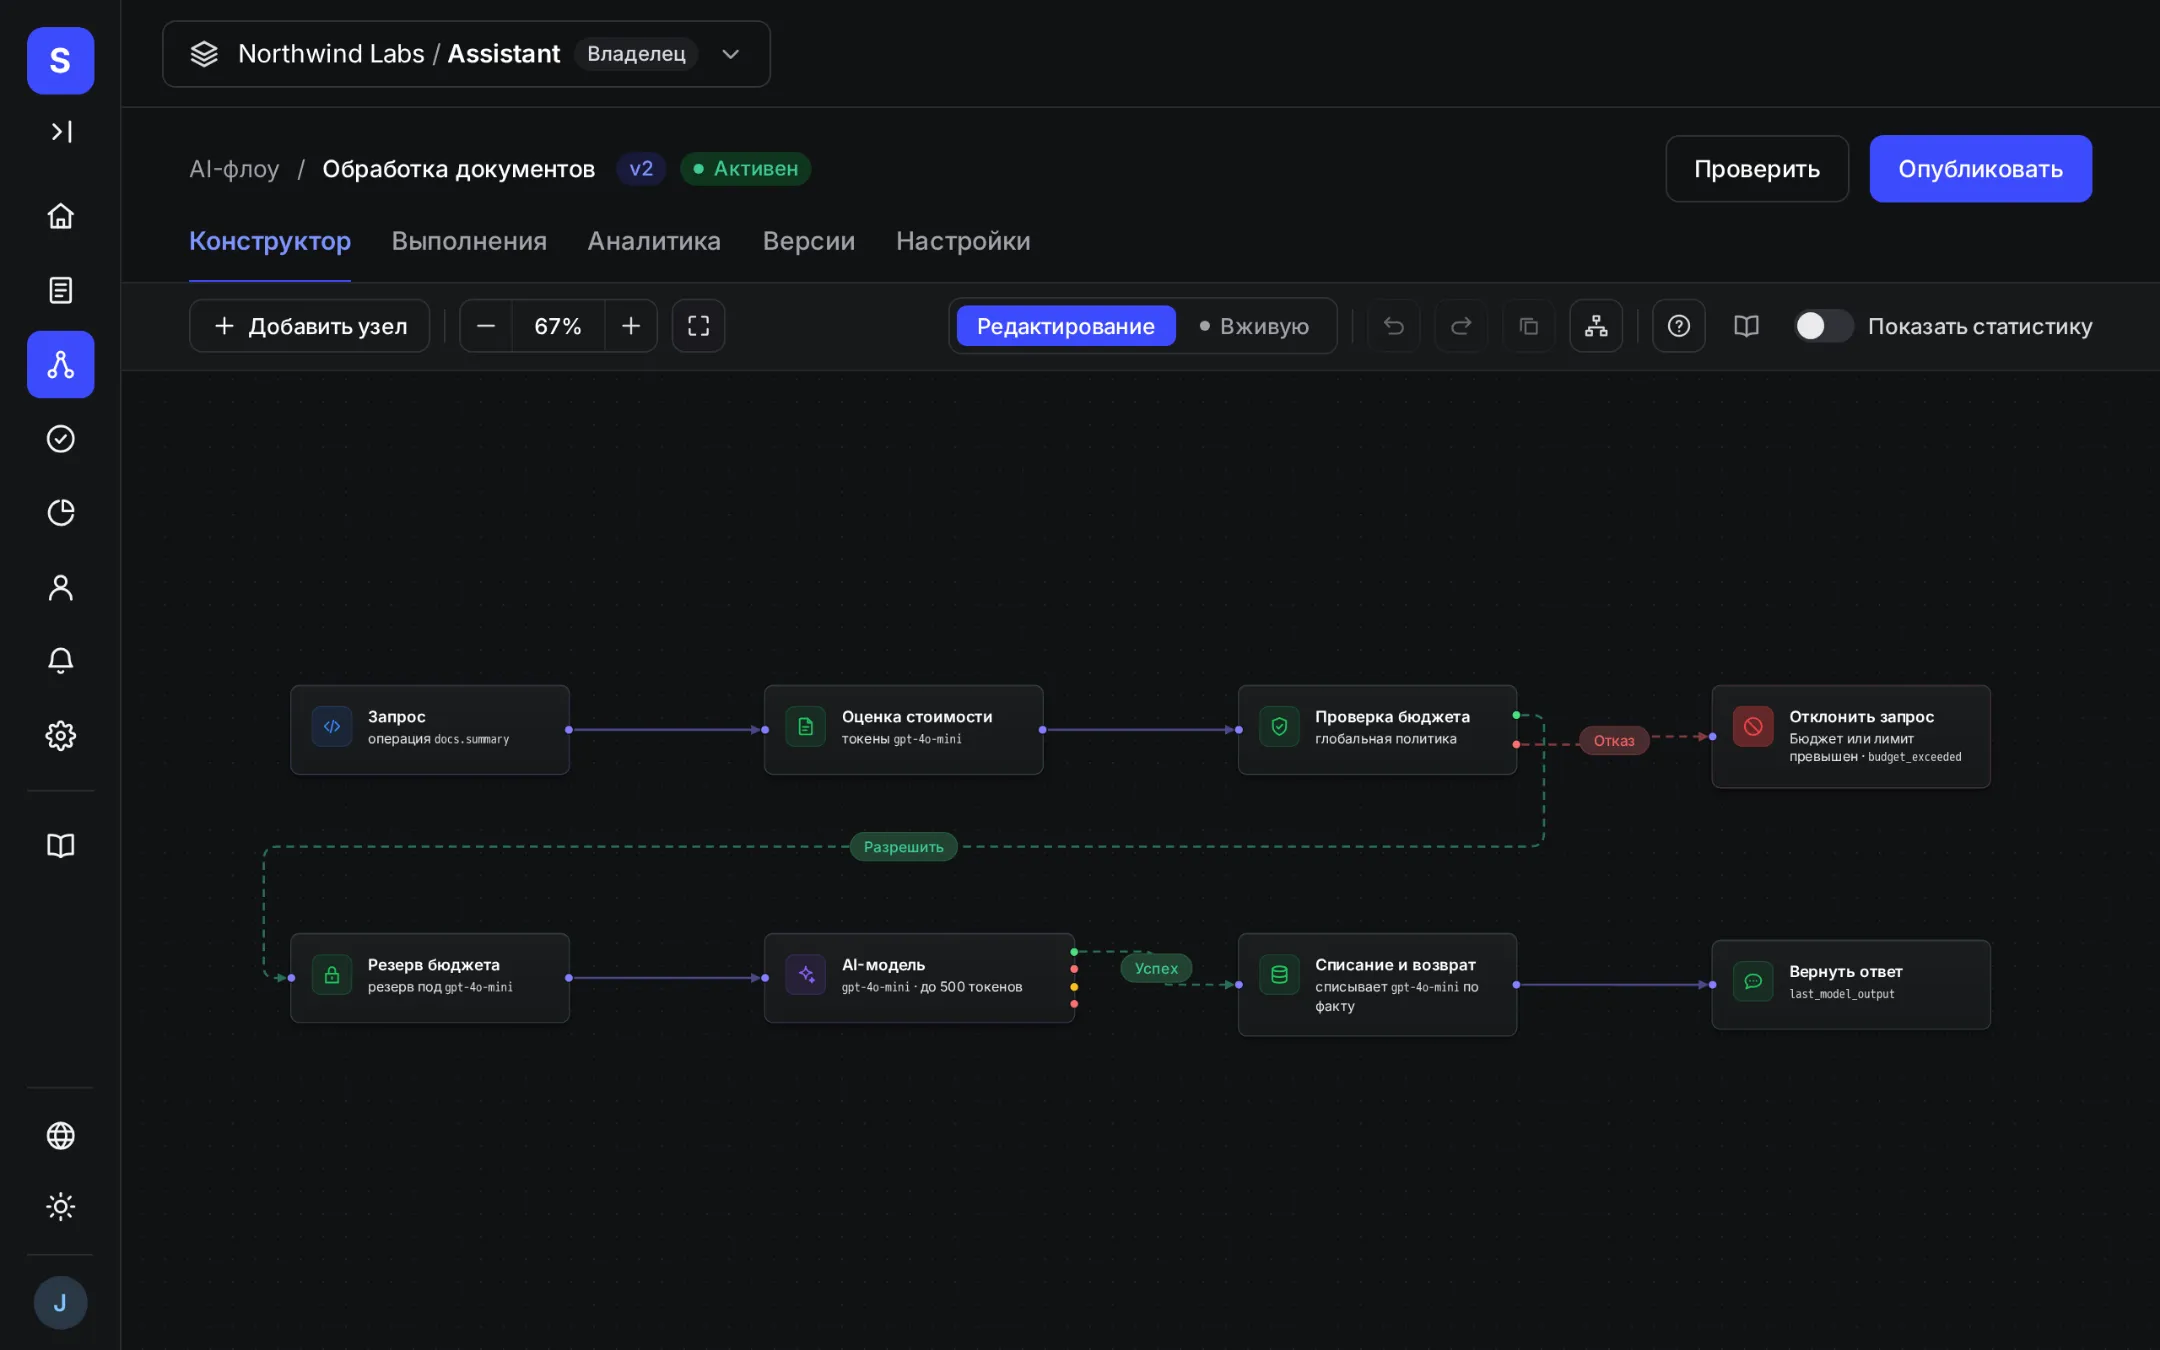The width and height of the screenshot is (2160, 1350).
Task: Switch to Вживую mode
Action: [1254, 326]
